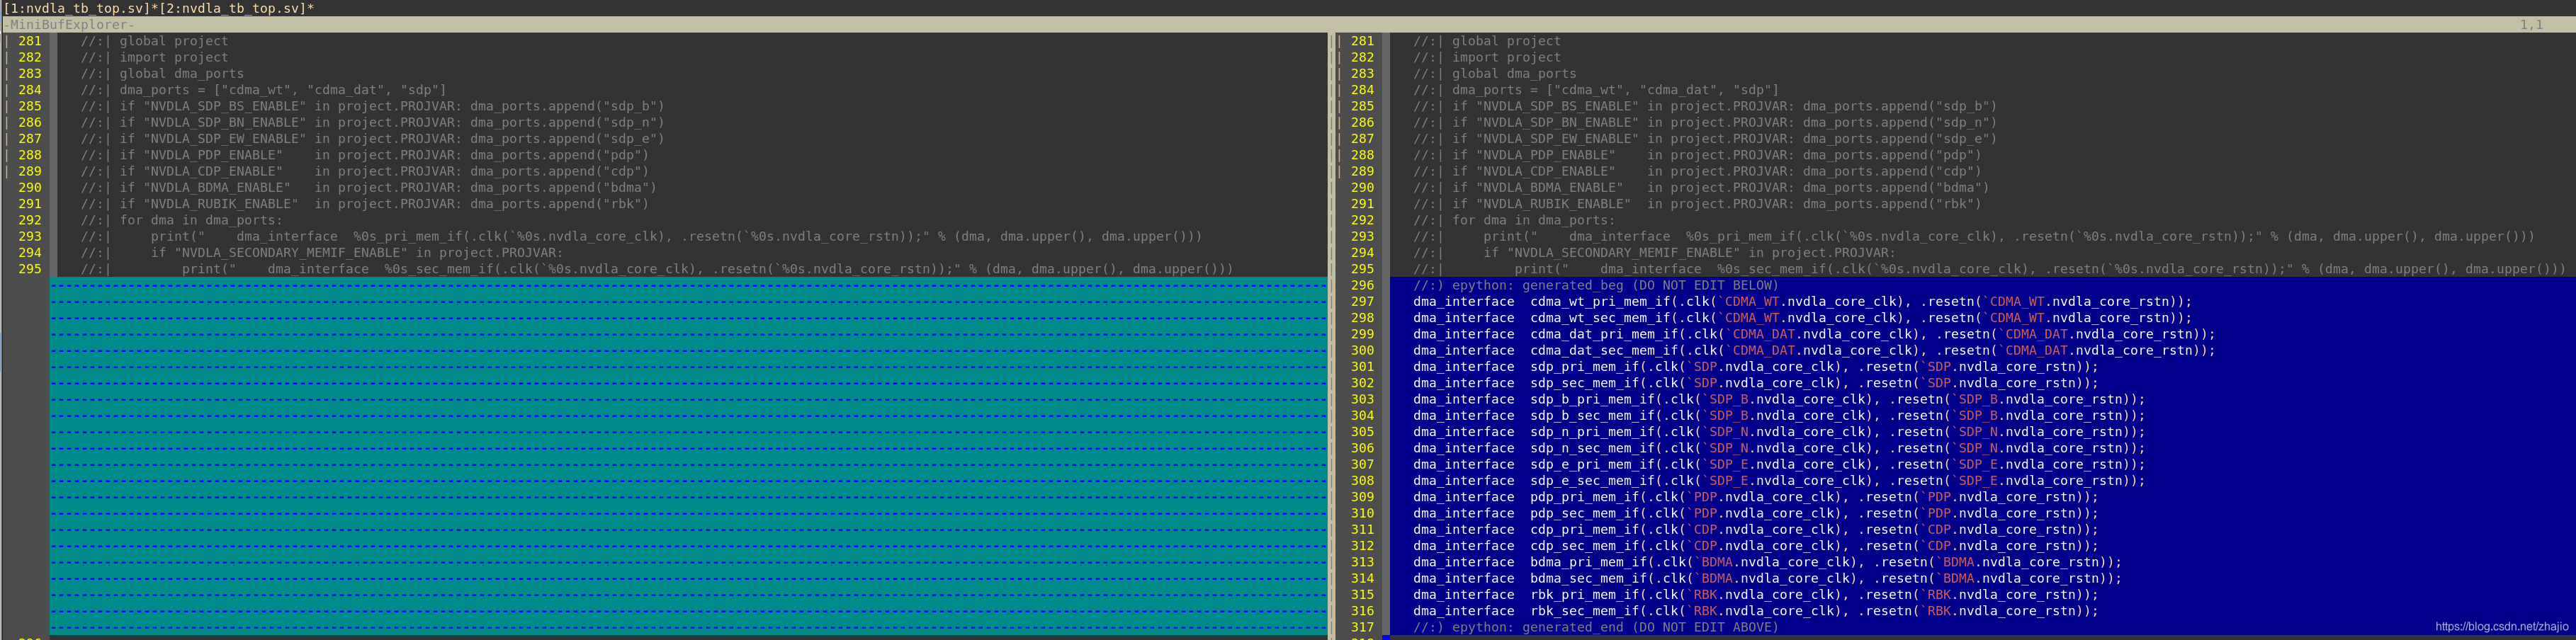Click the pdp_sec_mem_if interface line
Image resolution: width=2576 pixels, height=640 pixels.
click(1756, 513)
